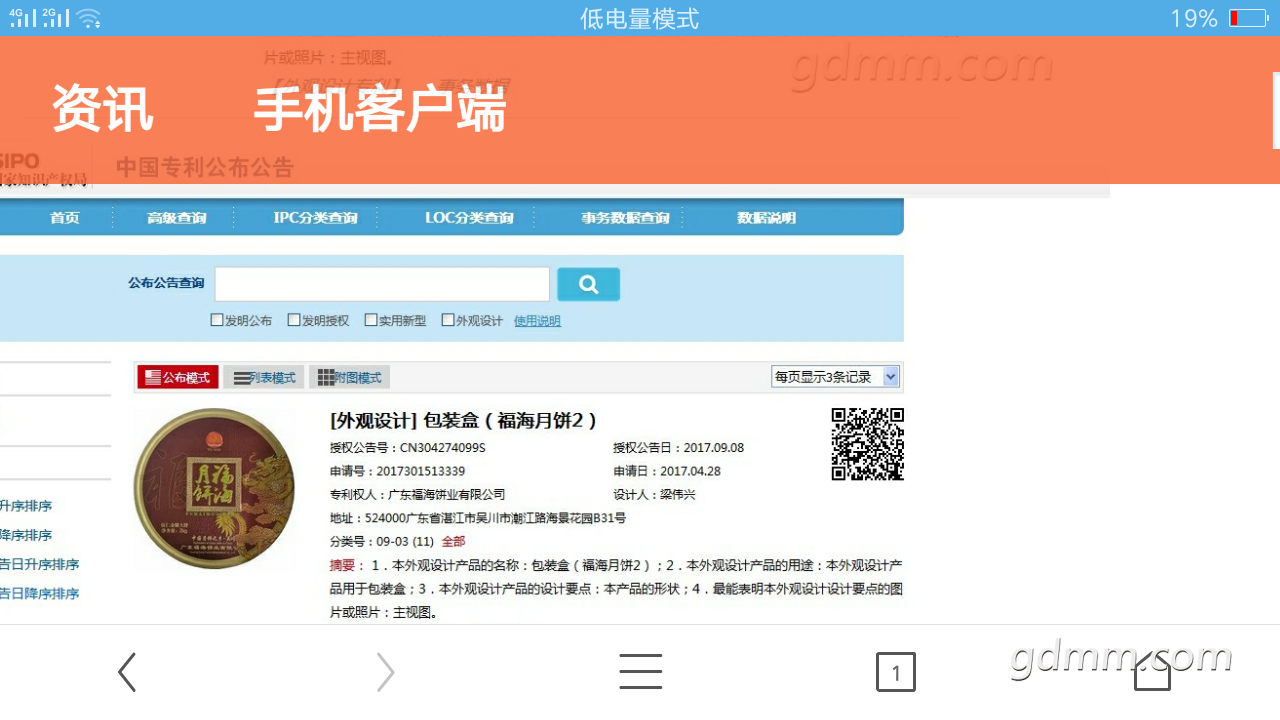1280x720 pixels.
Task: Open the IPC分类查询 nav item
Action: click(315, 218)
